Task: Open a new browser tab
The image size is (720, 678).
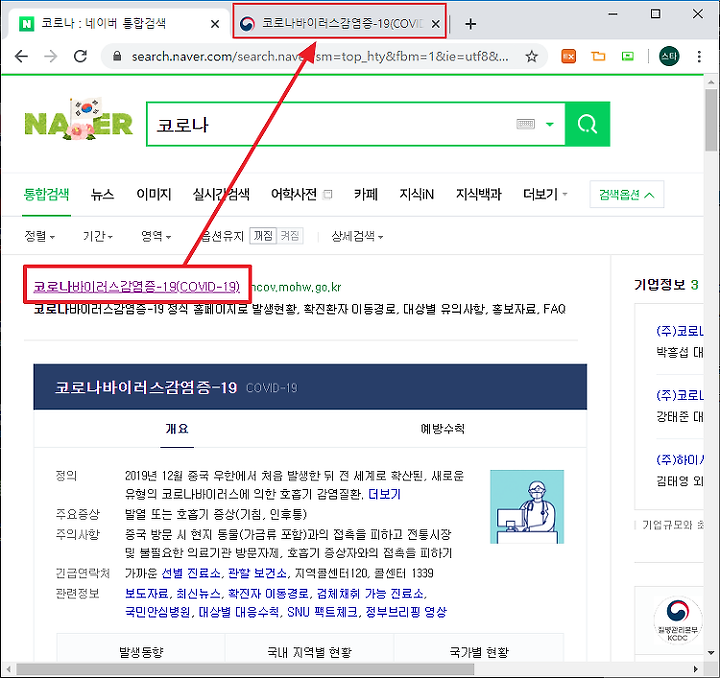Action: 470,24
